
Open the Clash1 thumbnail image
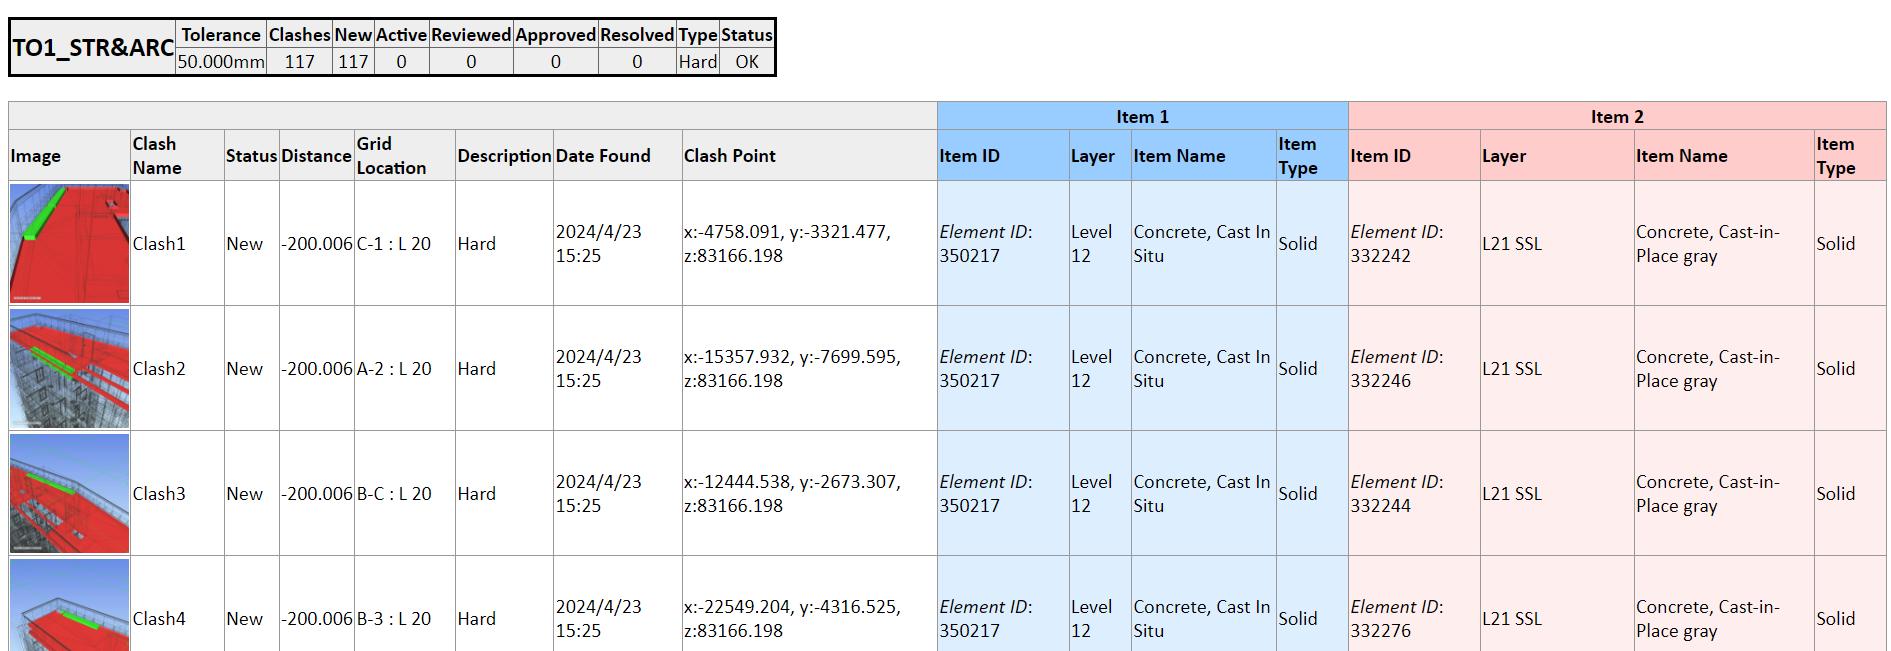[69, 243]
